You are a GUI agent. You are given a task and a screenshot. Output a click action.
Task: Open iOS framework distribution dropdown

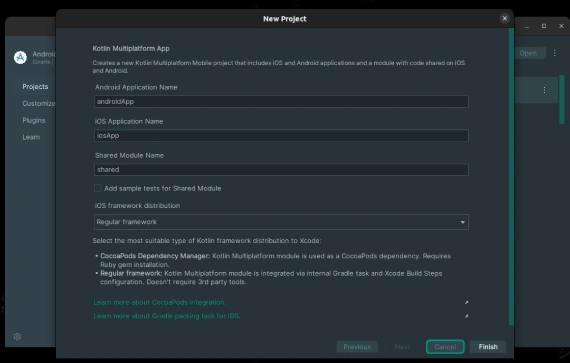click(x=281, y=222)
